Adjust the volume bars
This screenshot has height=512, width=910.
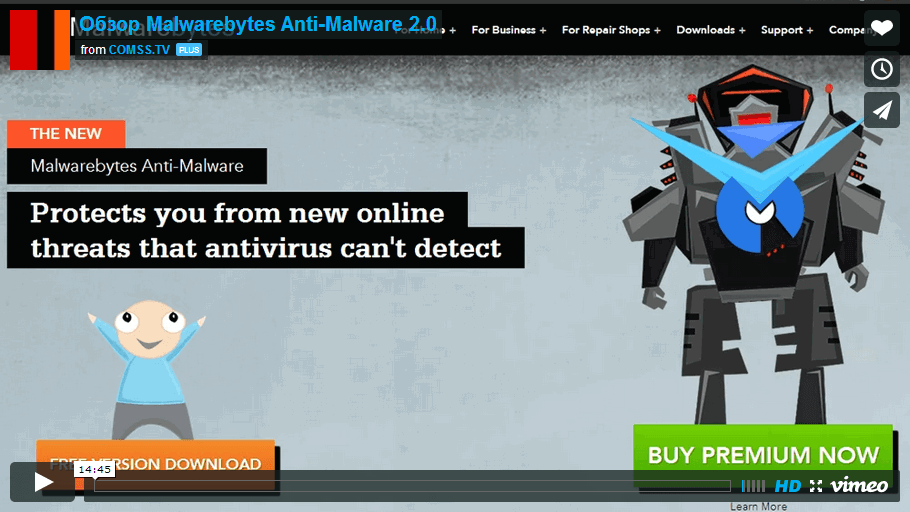(x=753, y=486)
